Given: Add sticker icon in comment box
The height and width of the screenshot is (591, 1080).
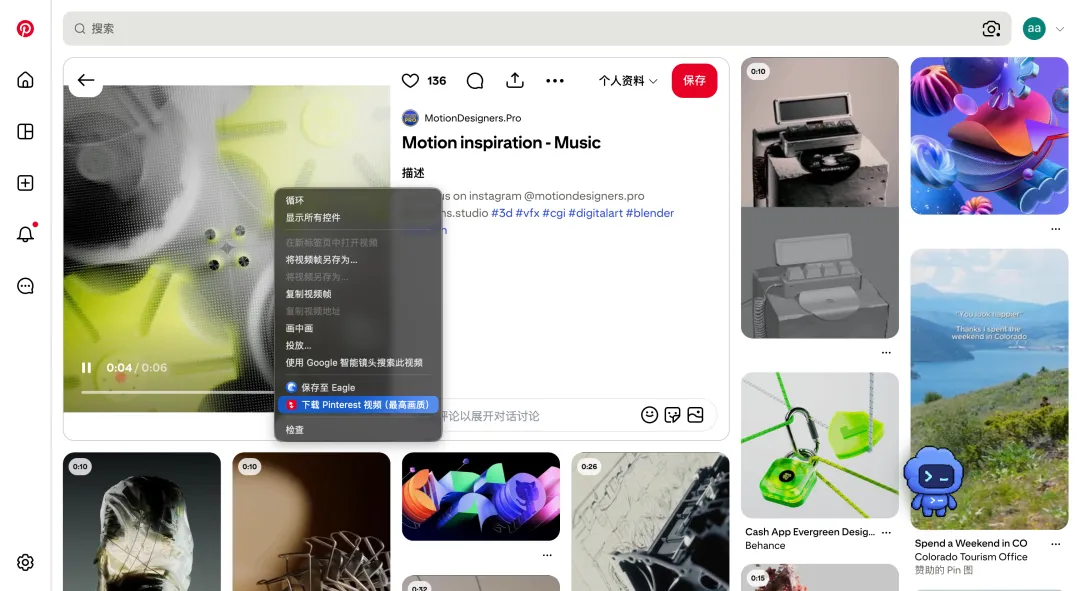Looking at the screenshot, I should pyautogui.click(x=672, y=415).
